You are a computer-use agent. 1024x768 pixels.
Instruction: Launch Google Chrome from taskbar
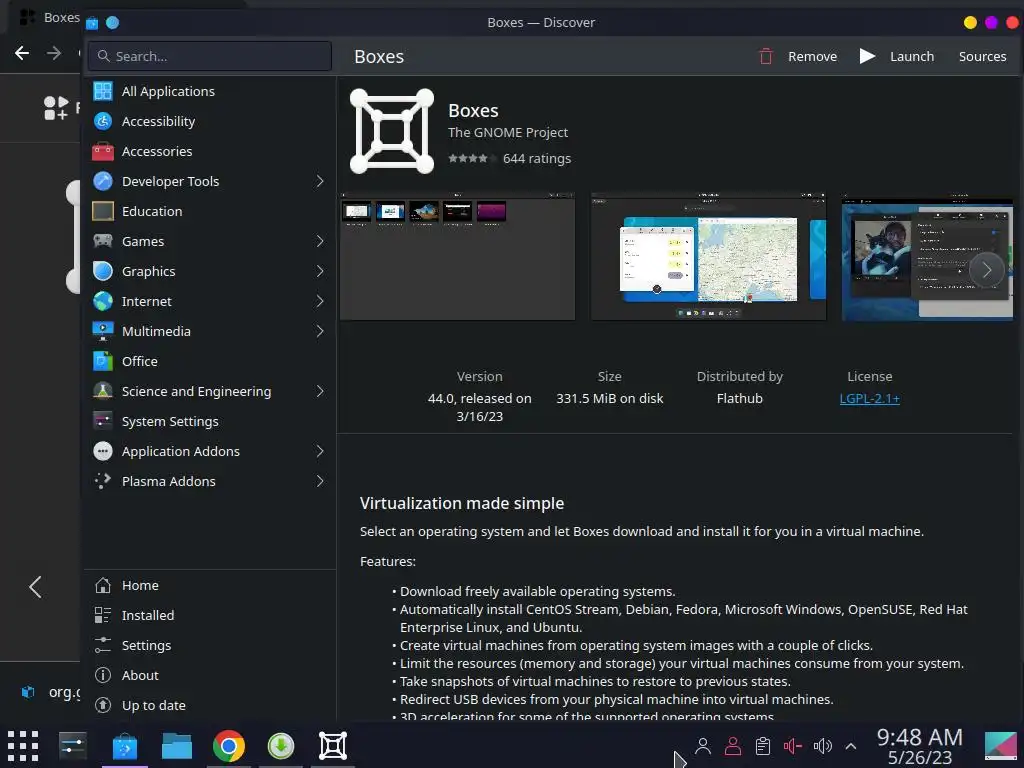[x=229, y=746]
